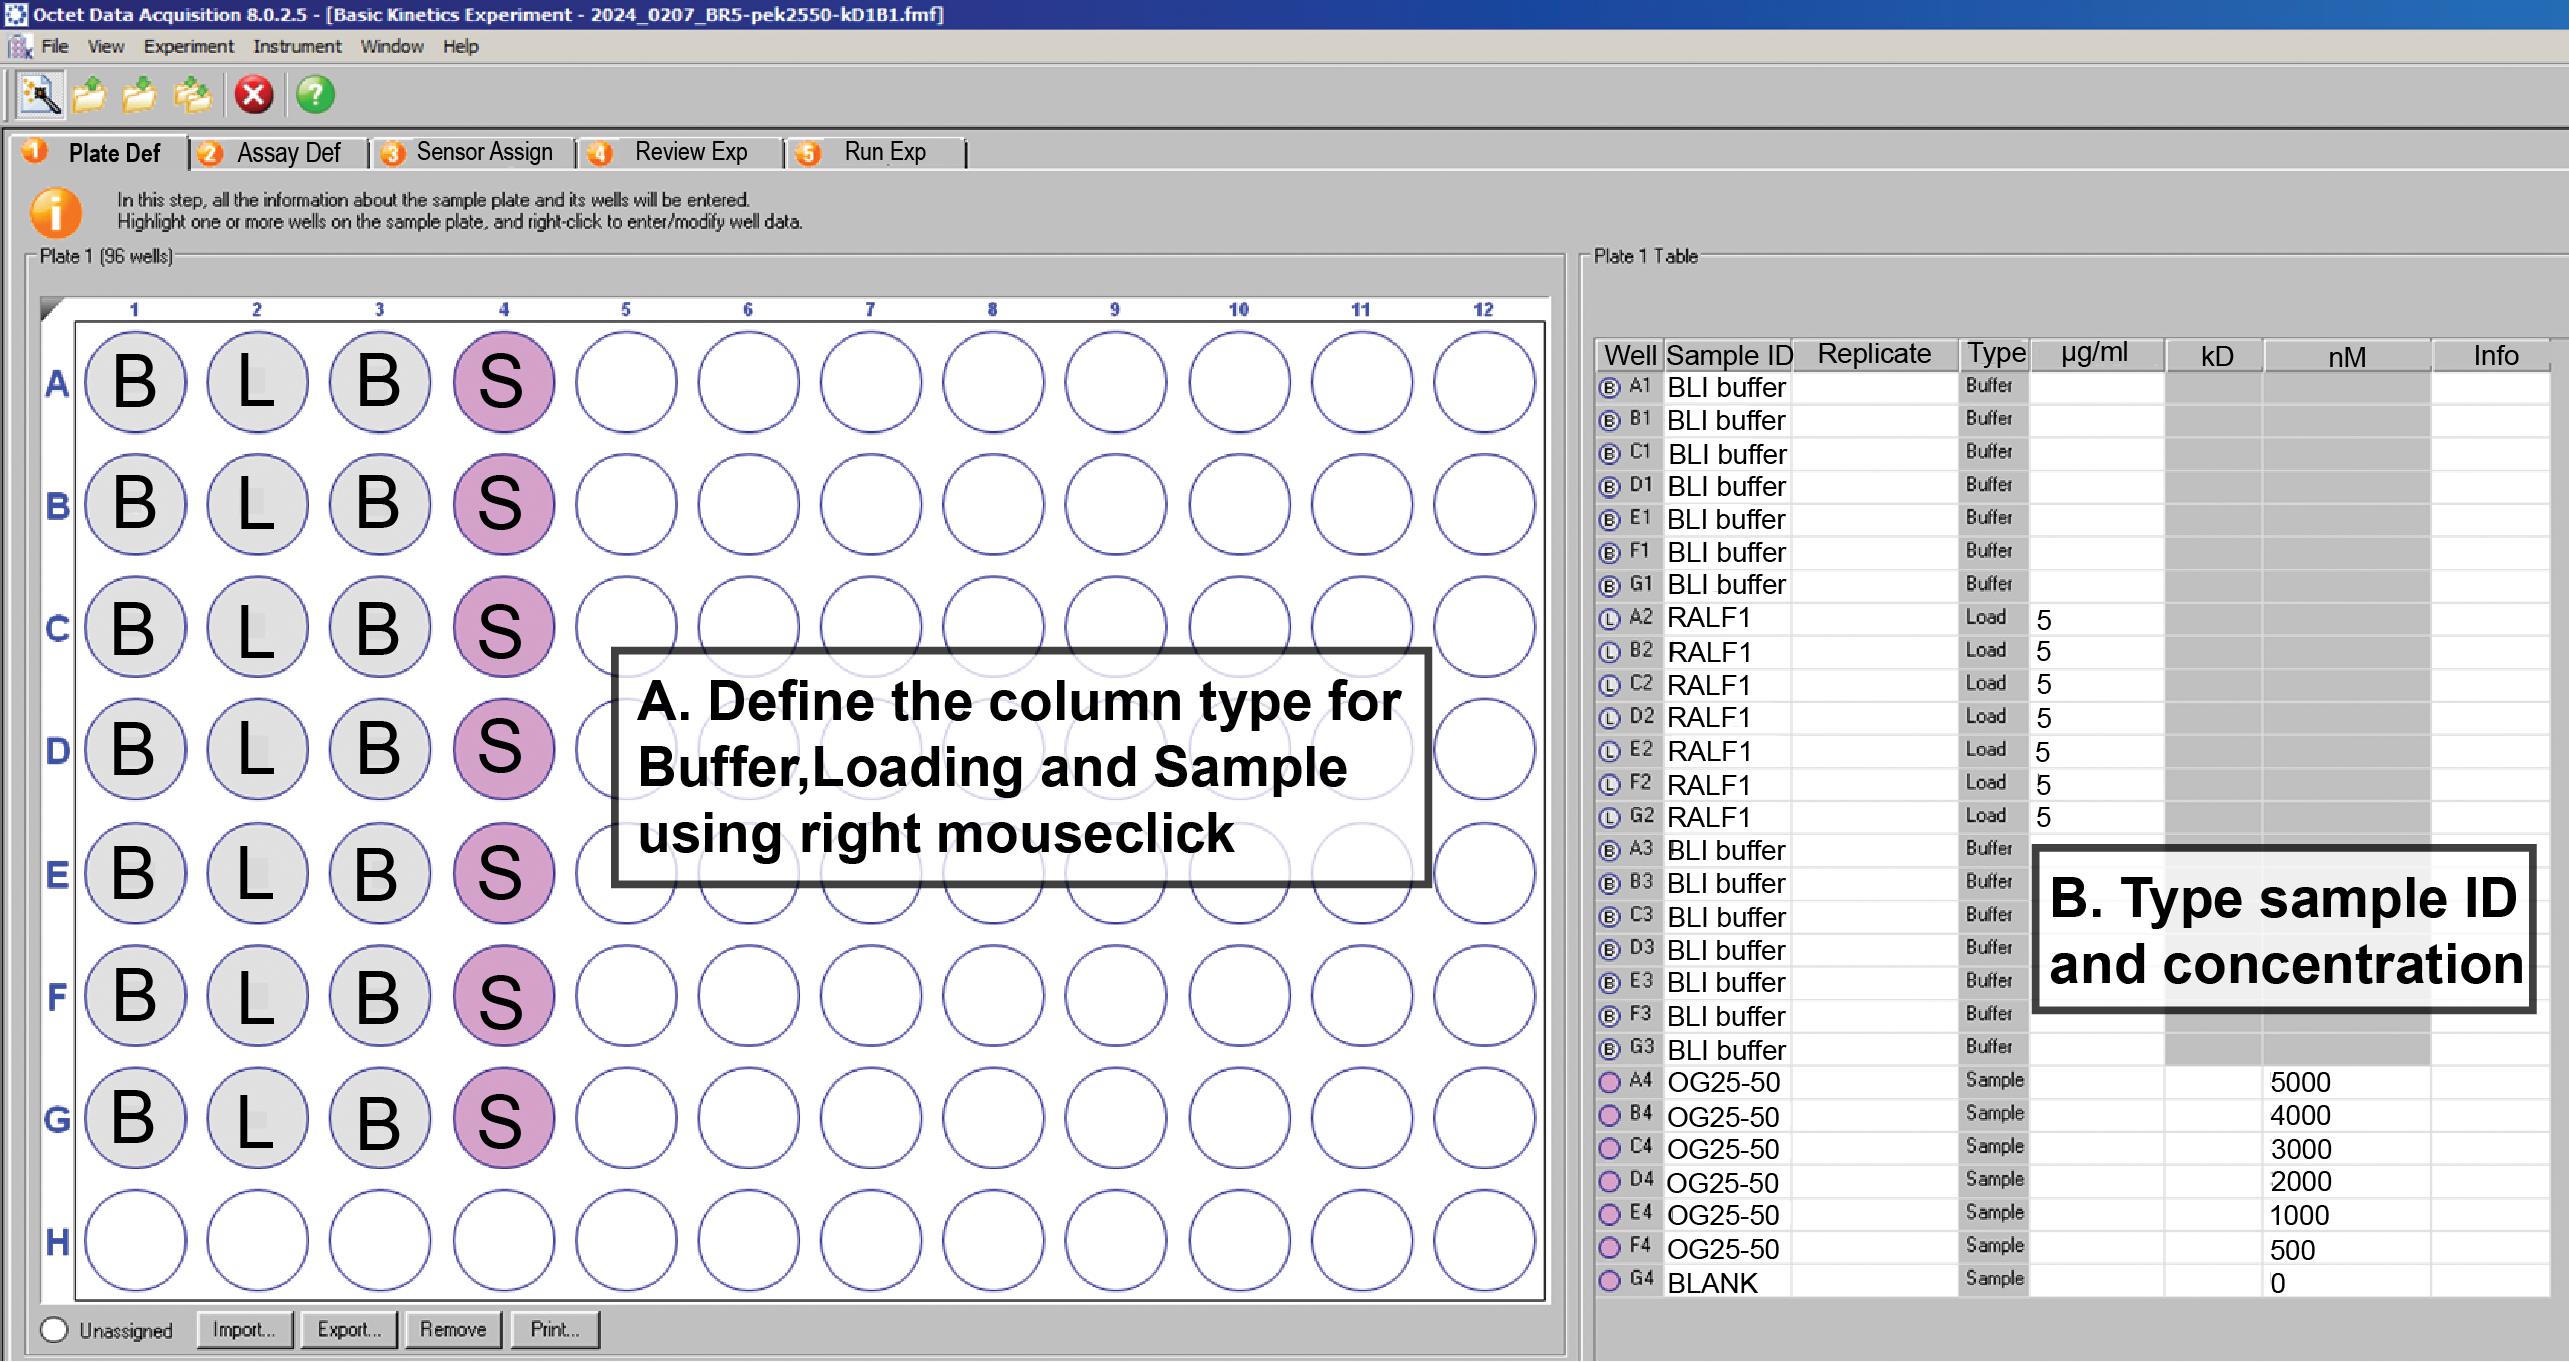Screen dimensions: 2569x1362
Task: Select plate row A header
Action: tap(57, 383)
